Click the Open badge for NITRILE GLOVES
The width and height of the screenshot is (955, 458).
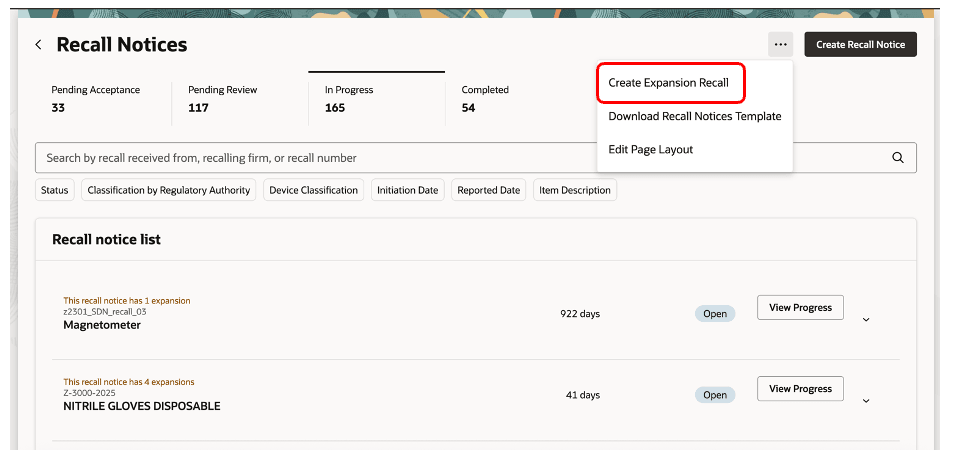tap(715, 395)
